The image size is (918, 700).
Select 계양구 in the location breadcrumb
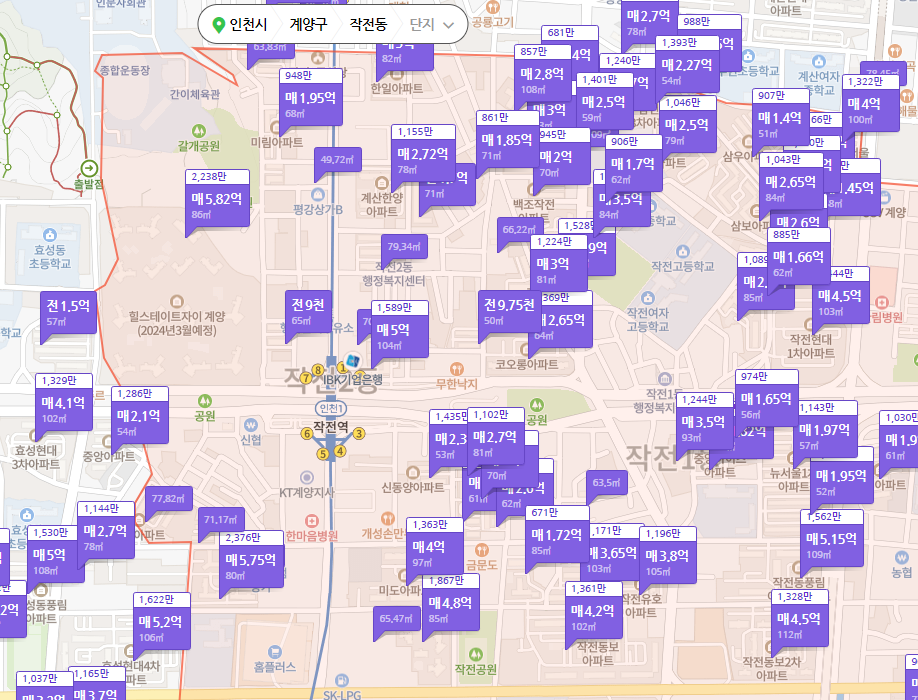(308, 25)
